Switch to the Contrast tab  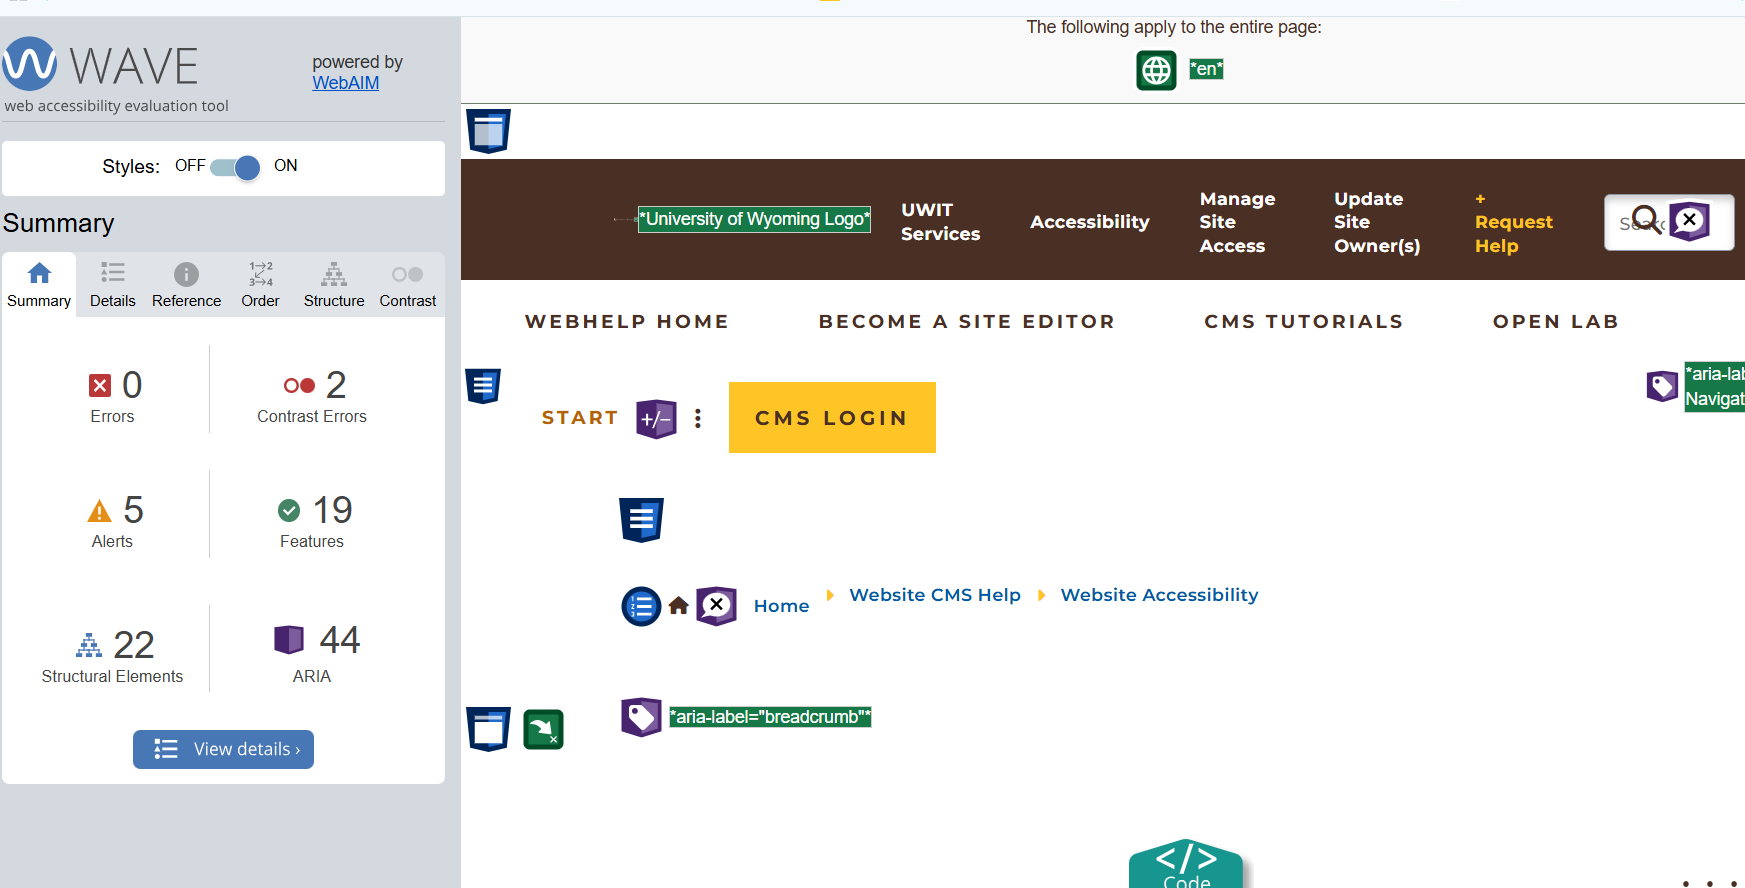(408, 285)
